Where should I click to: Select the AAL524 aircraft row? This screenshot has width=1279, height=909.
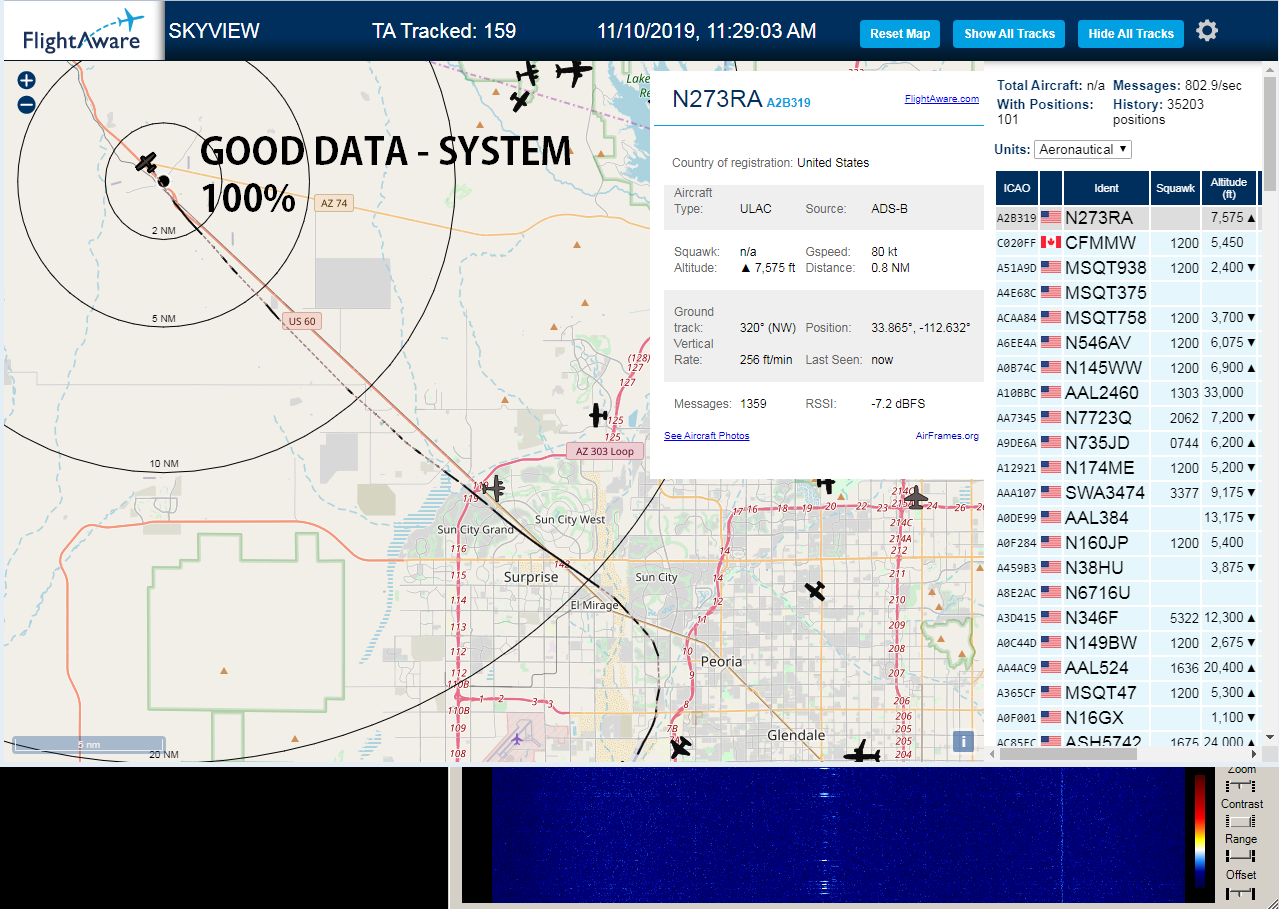1127,668
